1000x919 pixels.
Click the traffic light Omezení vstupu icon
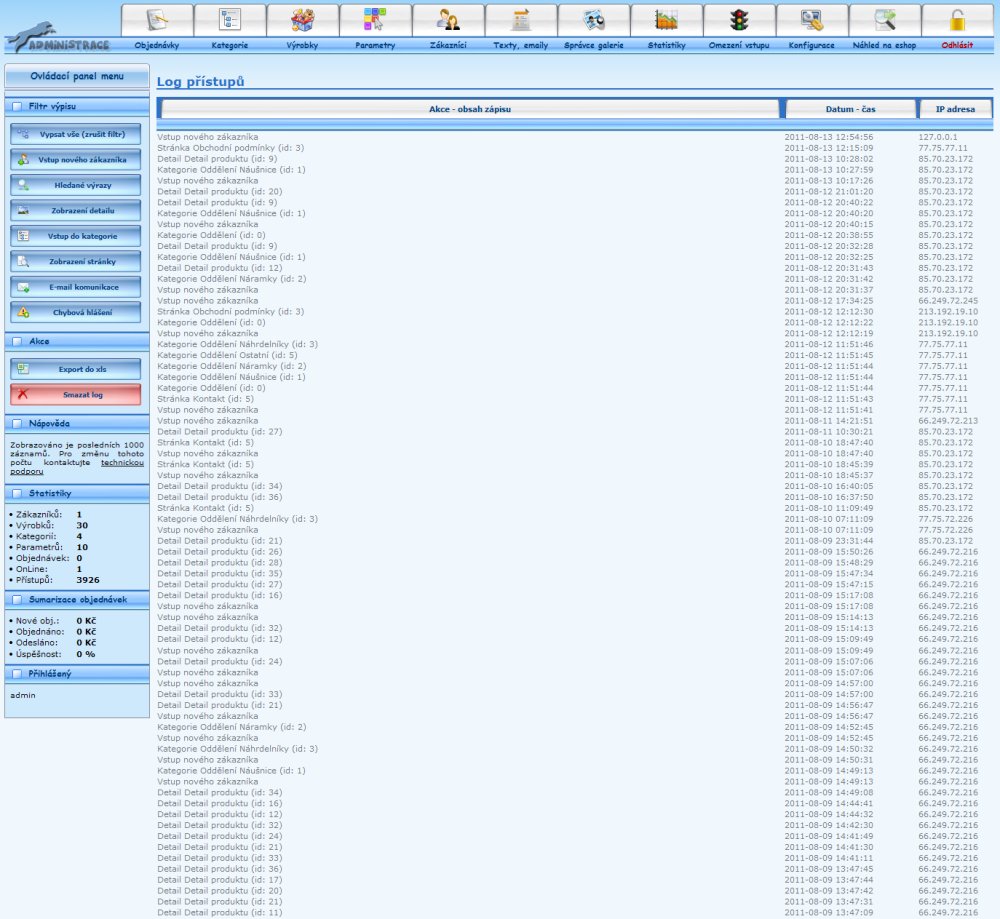(740, 20)
